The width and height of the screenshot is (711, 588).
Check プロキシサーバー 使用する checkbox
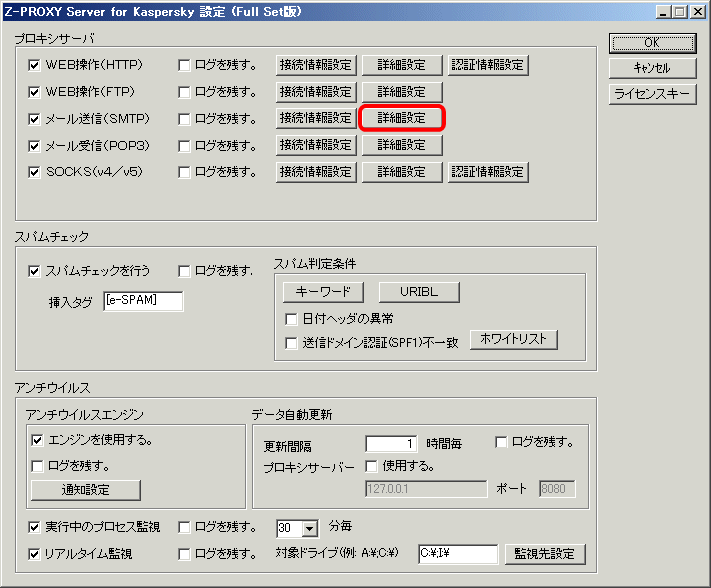[x=371, y=466]
